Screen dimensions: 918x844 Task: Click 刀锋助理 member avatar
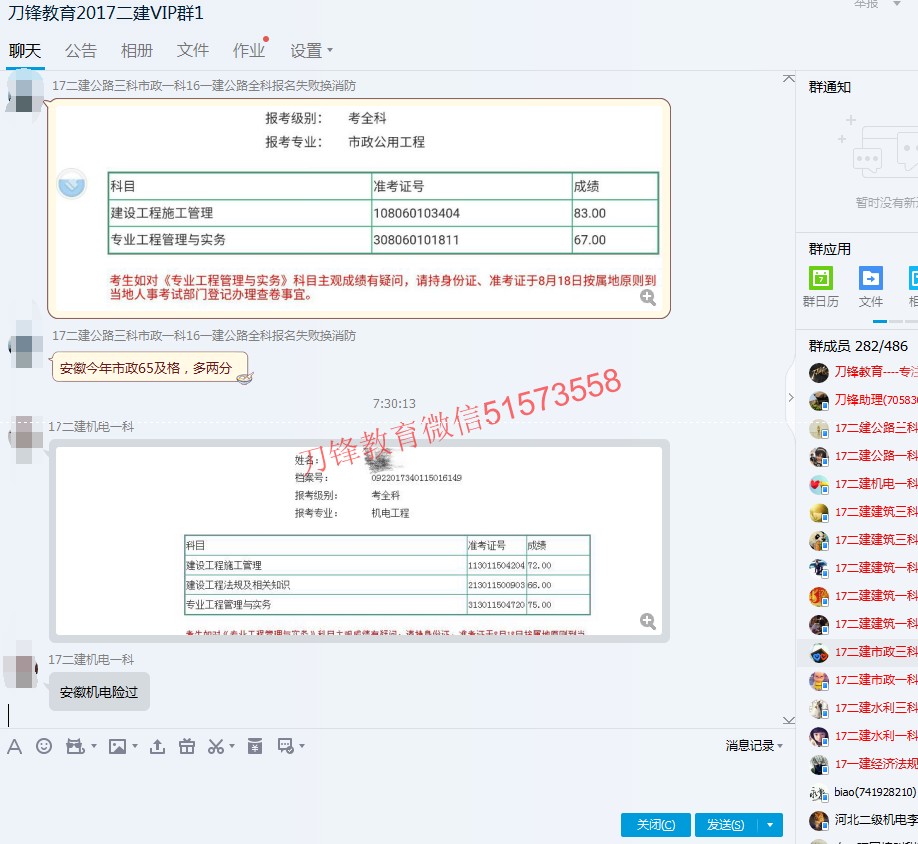tap(818, 400)
